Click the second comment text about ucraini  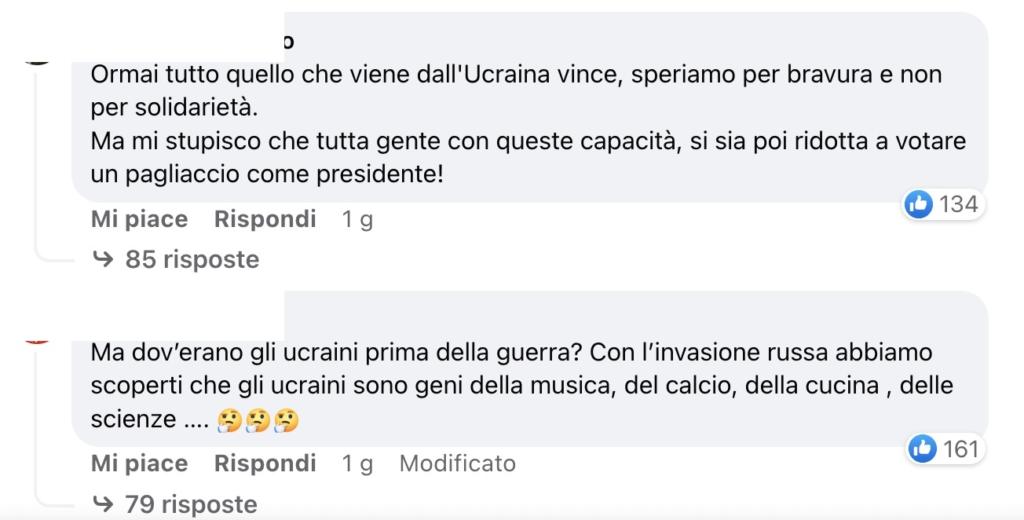[x=522, y=386]
